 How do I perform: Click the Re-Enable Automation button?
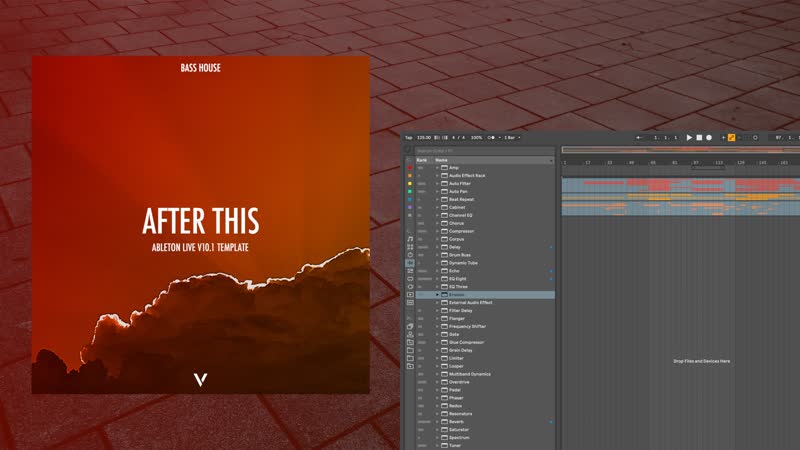pos(739,137)
